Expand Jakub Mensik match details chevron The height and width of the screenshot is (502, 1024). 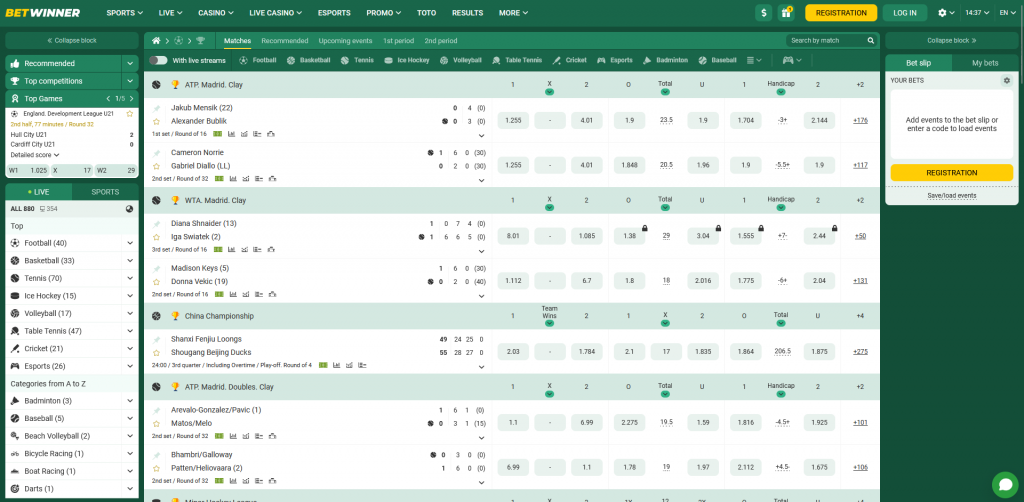482,136
